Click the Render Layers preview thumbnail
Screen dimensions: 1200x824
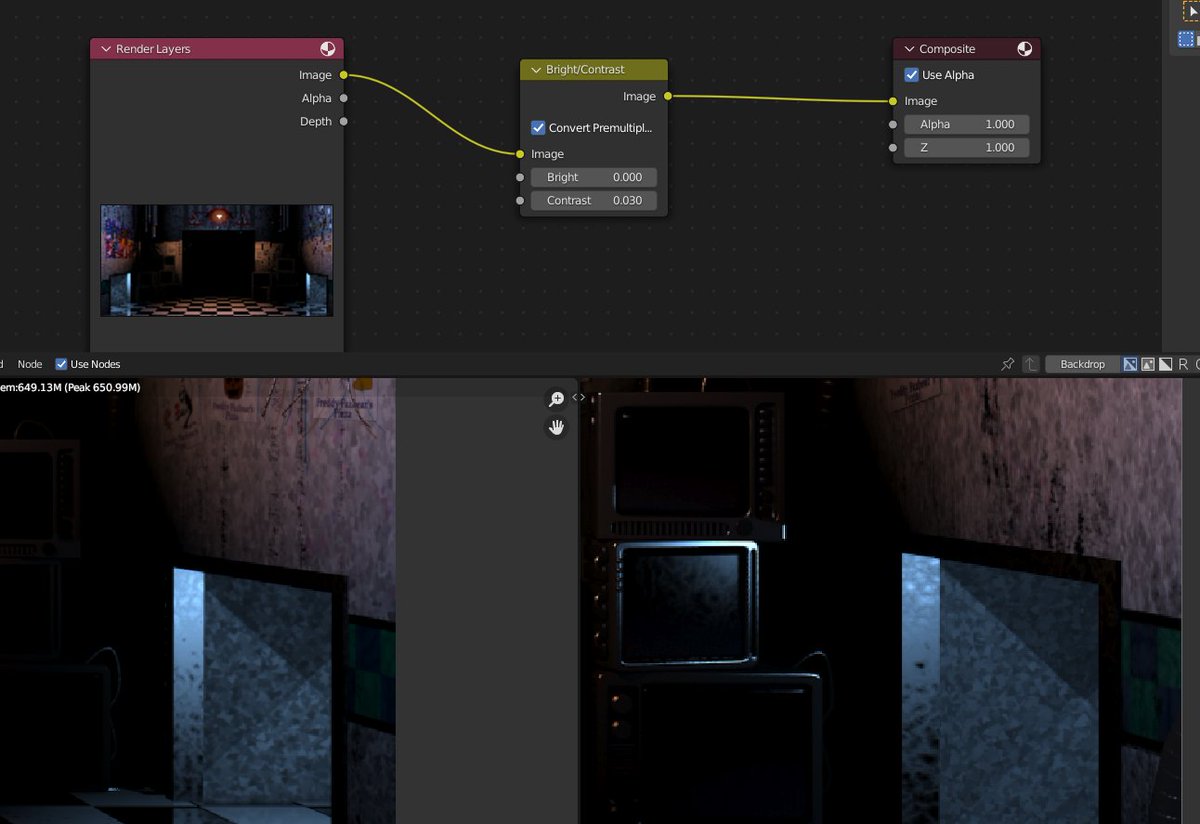click(x=217, y=260)
